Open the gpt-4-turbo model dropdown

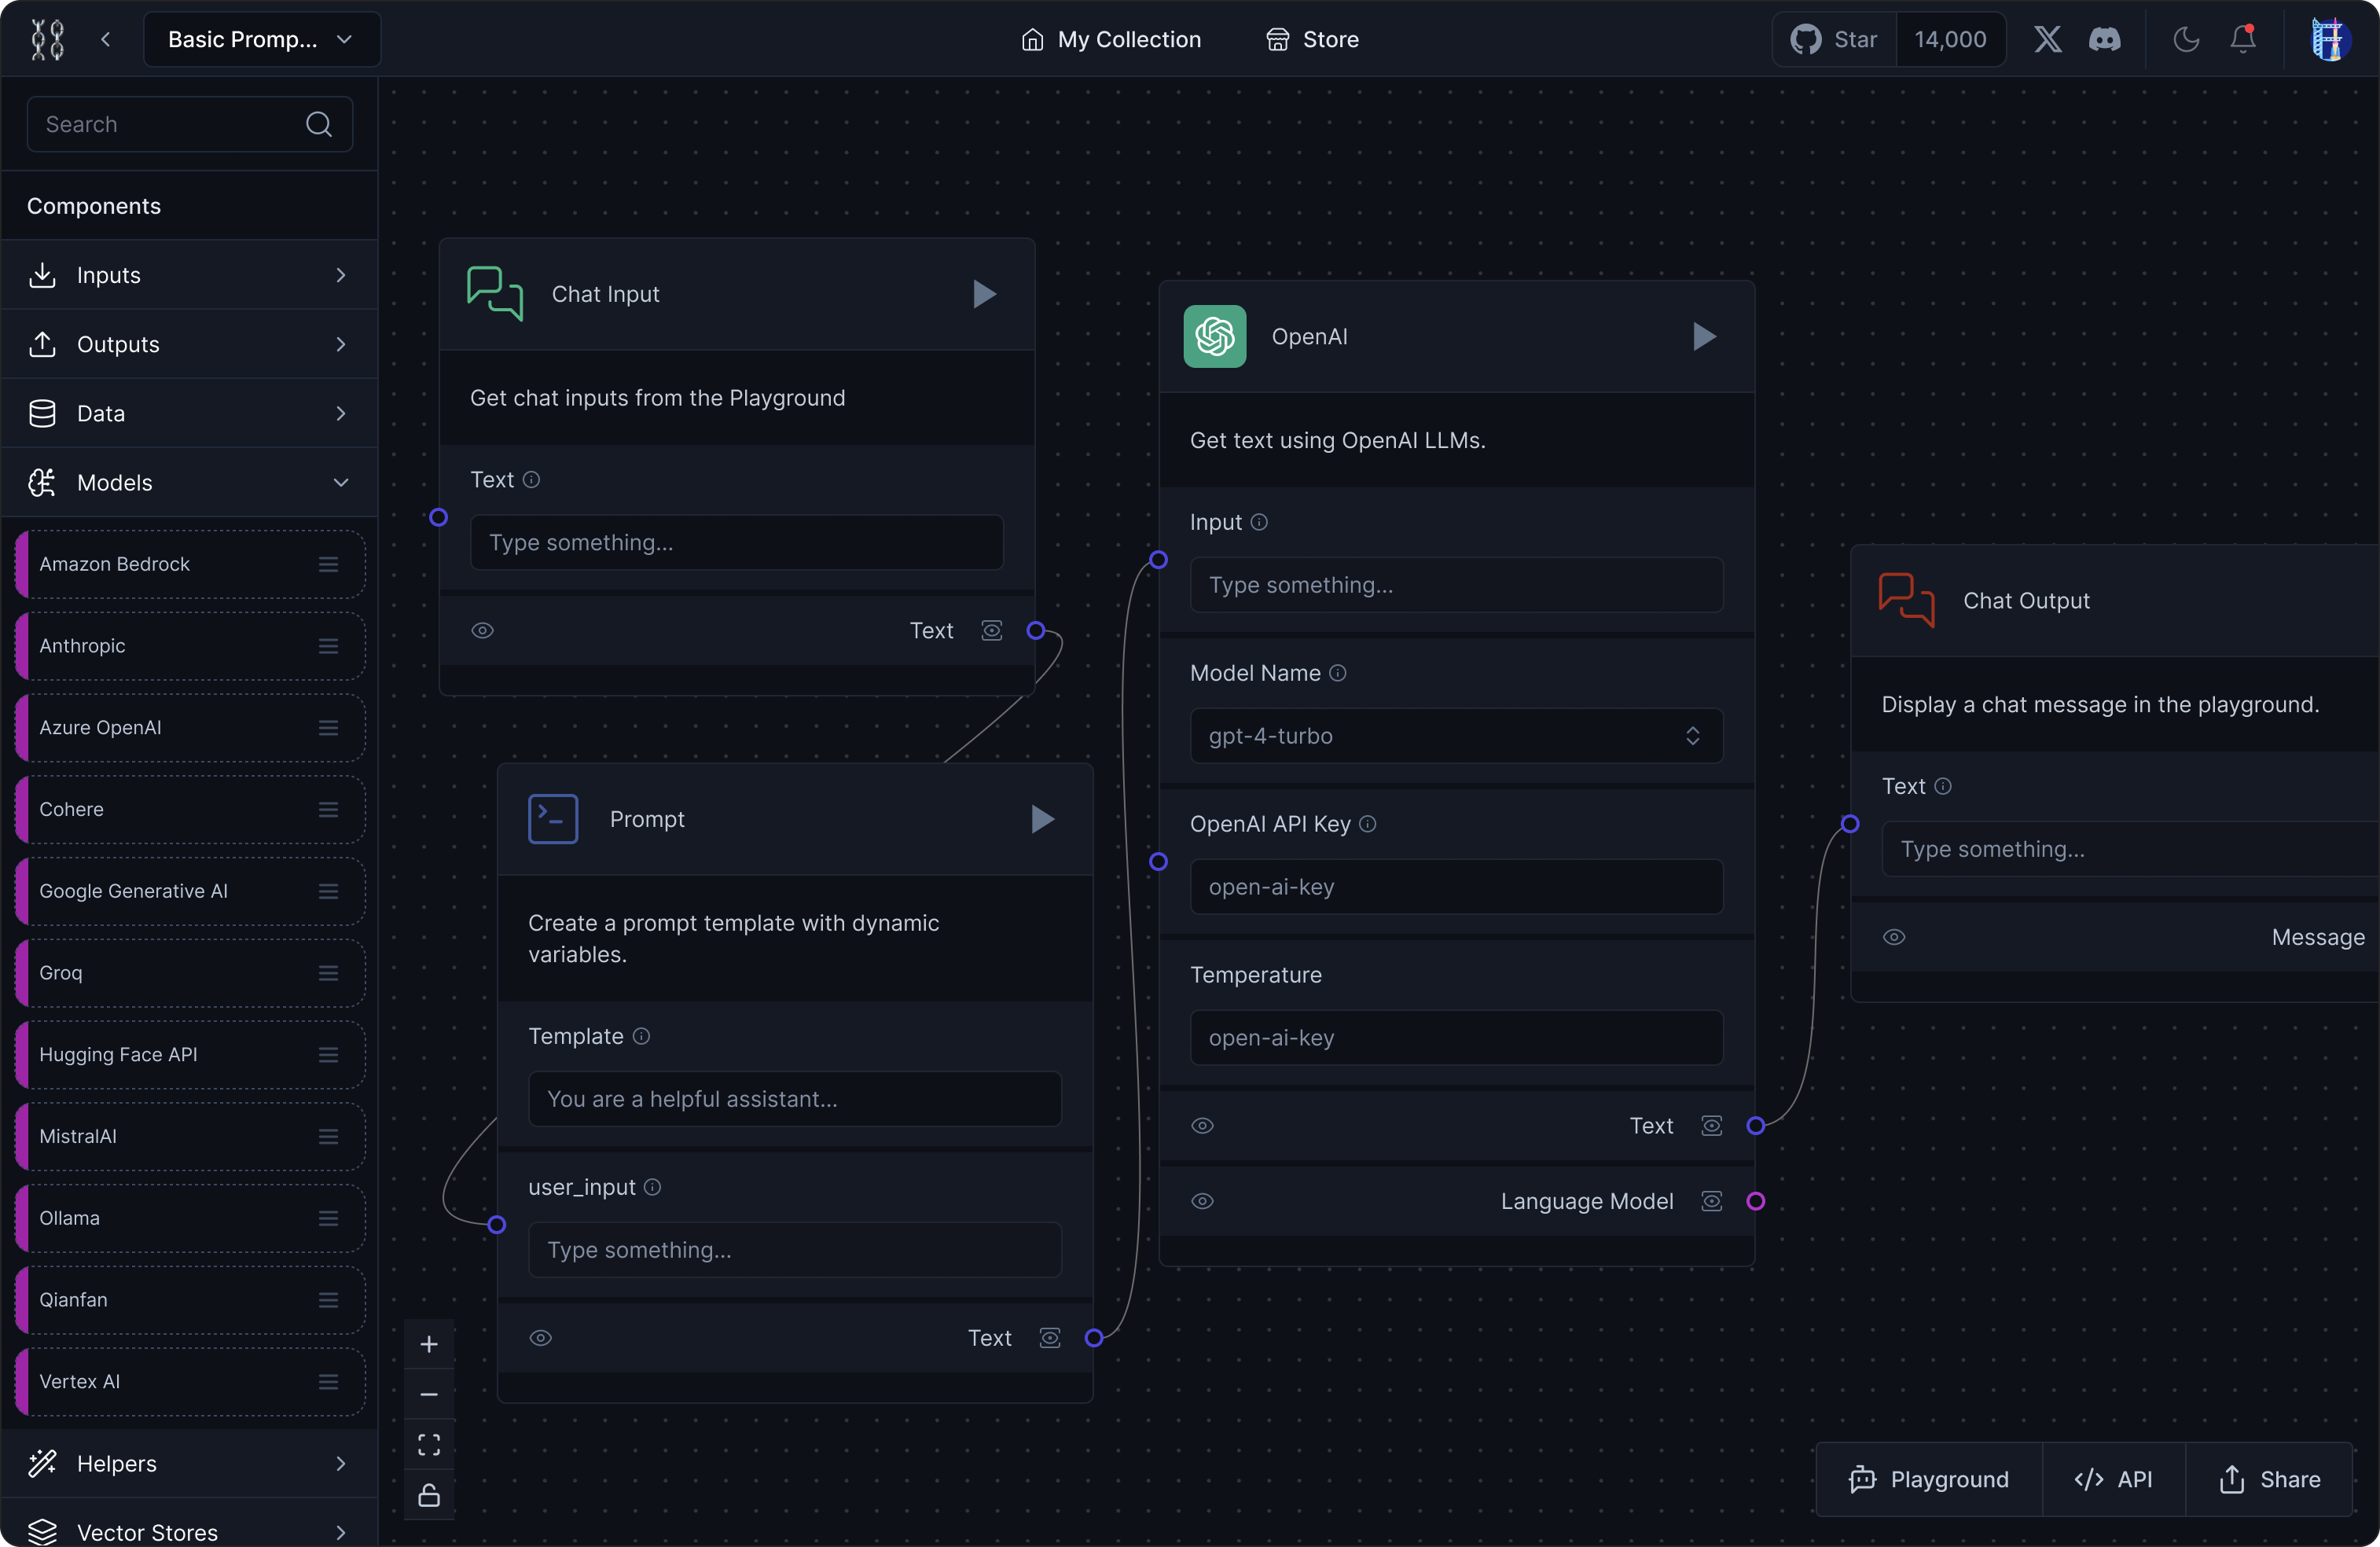click(1456, 736)
